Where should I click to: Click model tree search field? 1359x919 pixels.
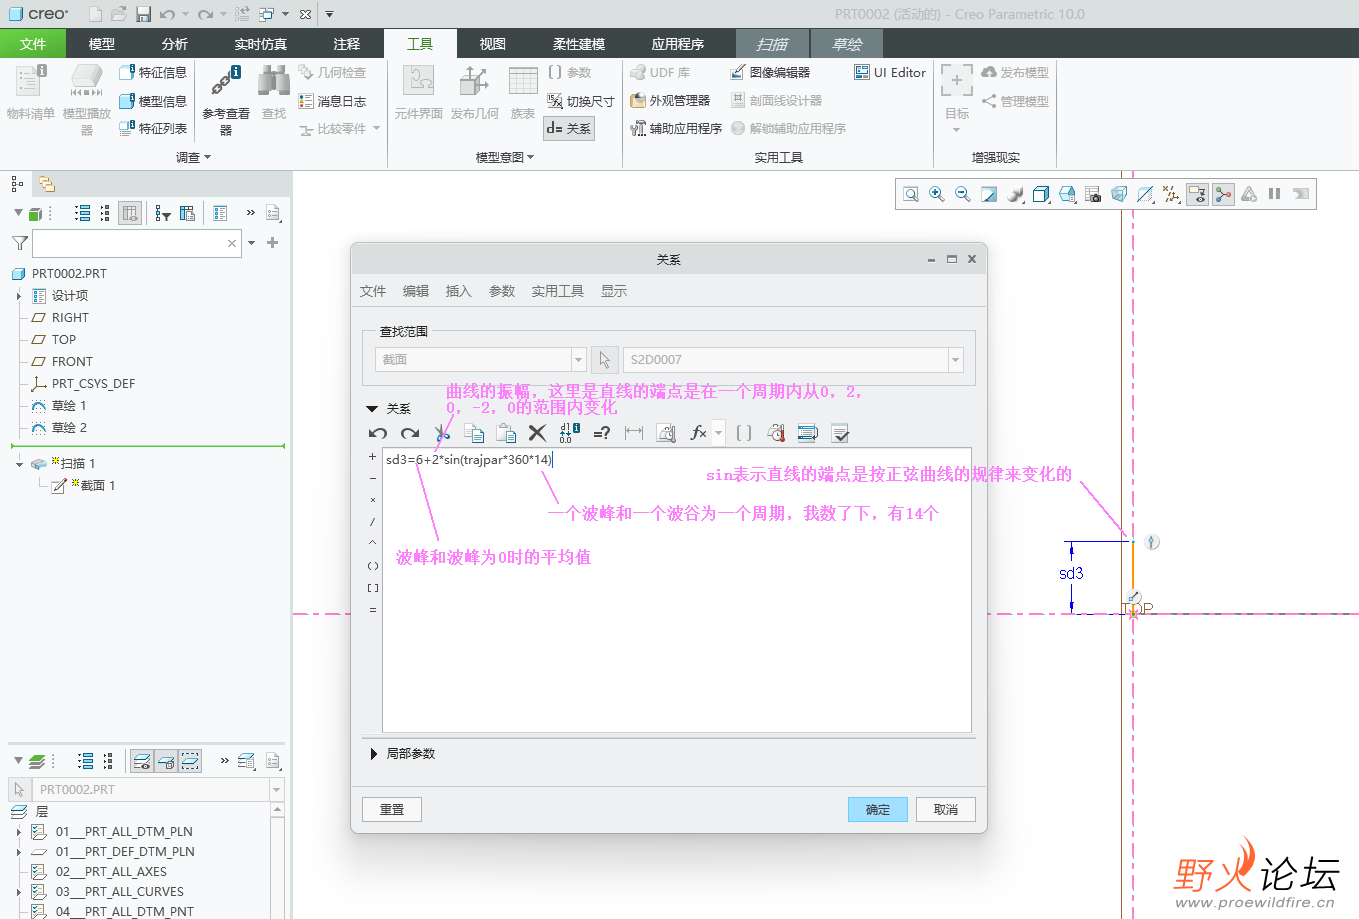click(137, 243)
